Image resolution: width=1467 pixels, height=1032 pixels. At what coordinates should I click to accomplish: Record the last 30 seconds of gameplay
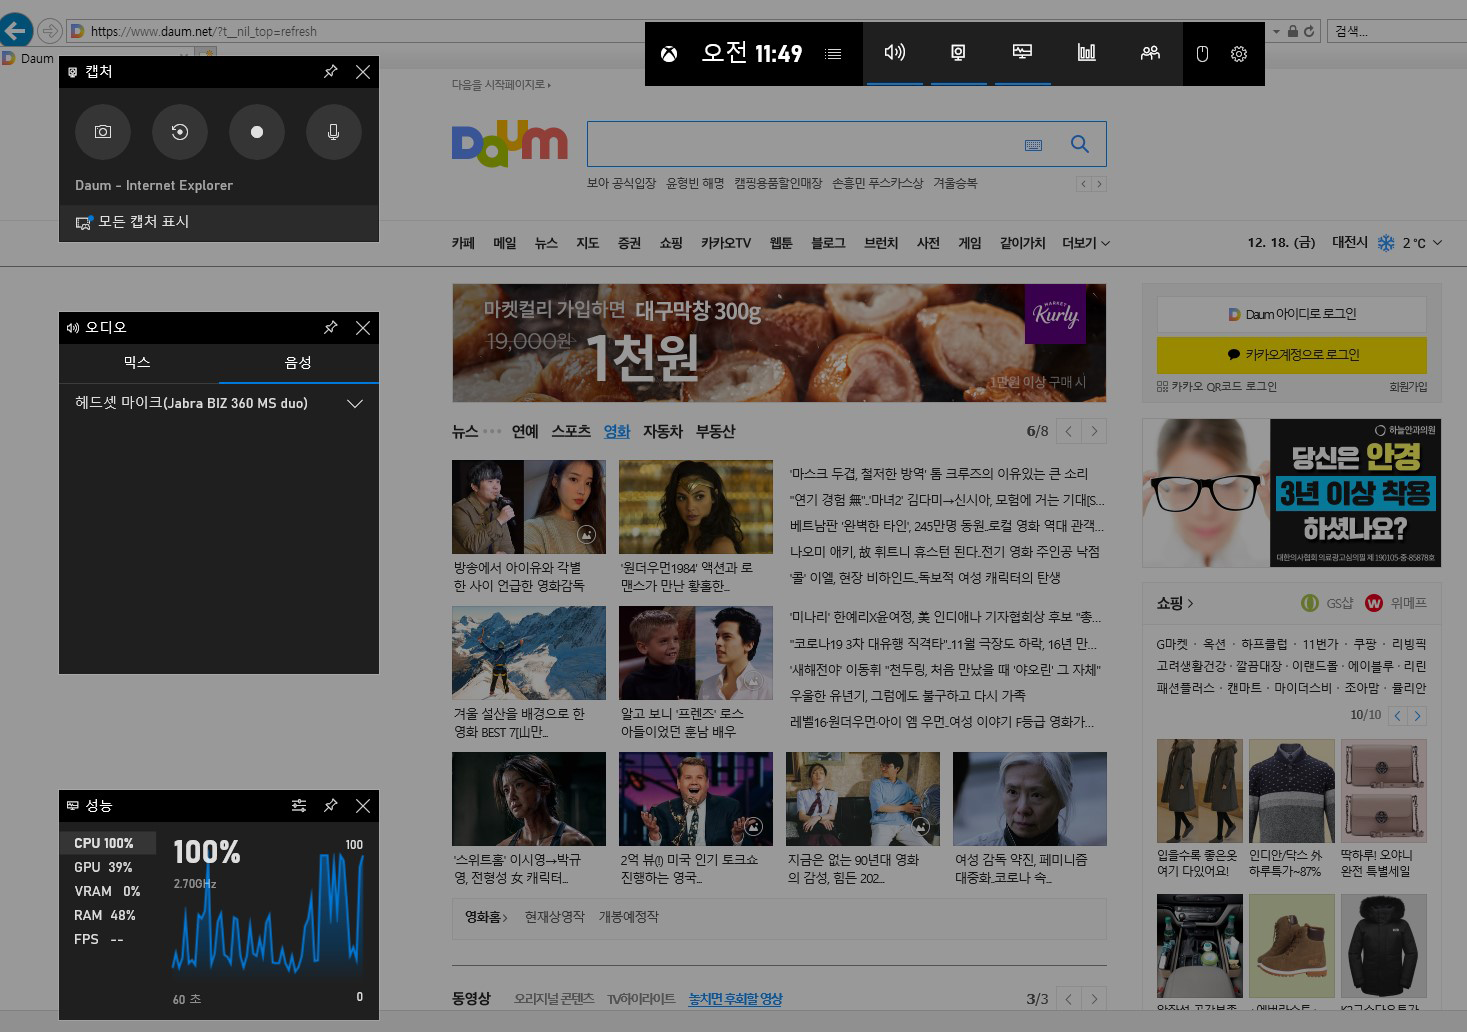180,132
